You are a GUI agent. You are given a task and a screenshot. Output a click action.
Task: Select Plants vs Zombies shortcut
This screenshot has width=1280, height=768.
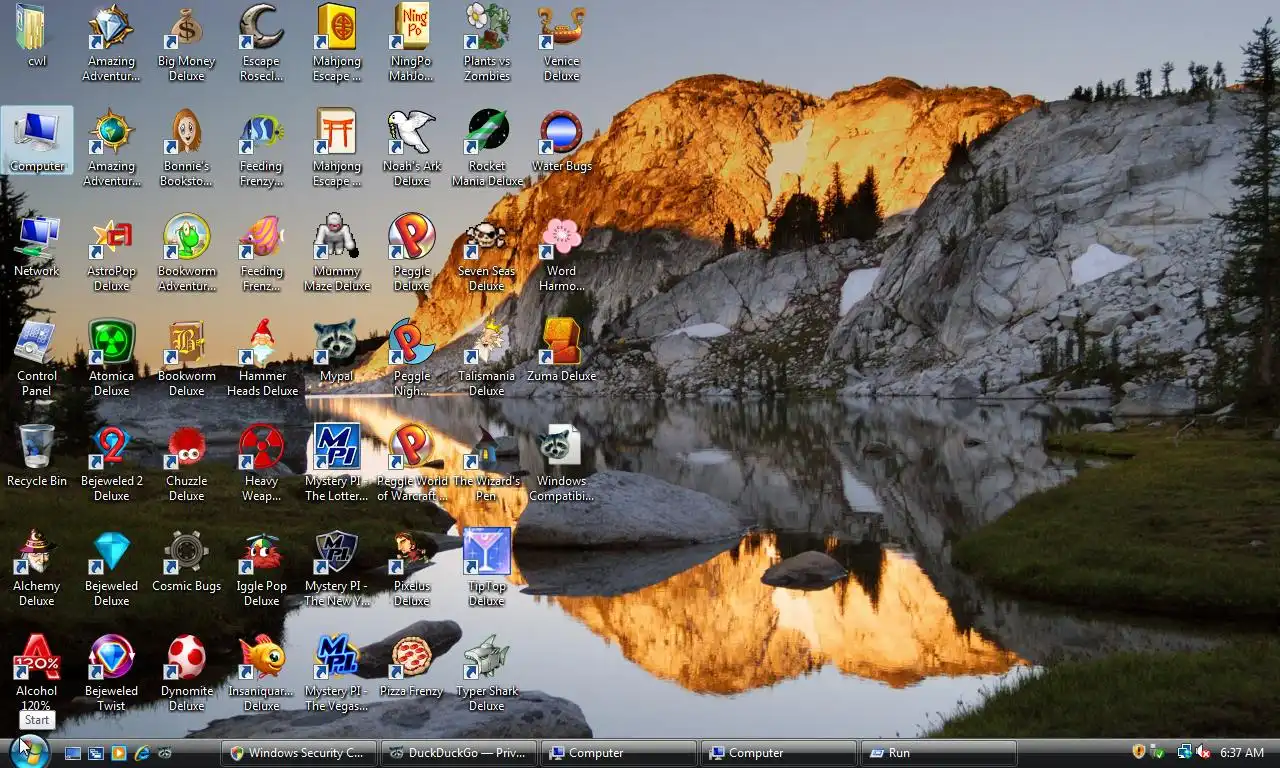[487, 43]
